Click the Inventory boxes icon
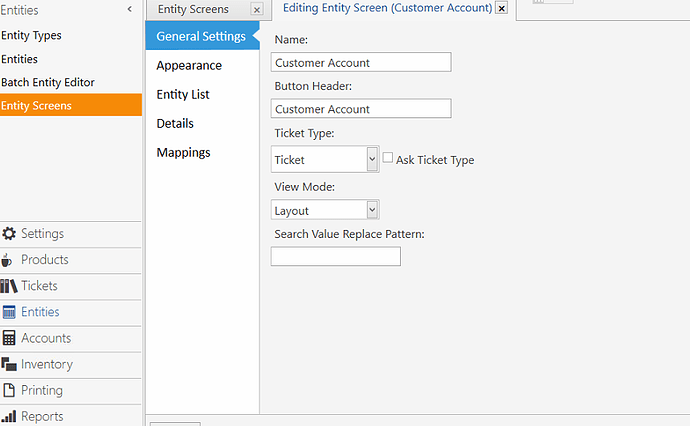 pyautogui.click(x=9, y=364)
